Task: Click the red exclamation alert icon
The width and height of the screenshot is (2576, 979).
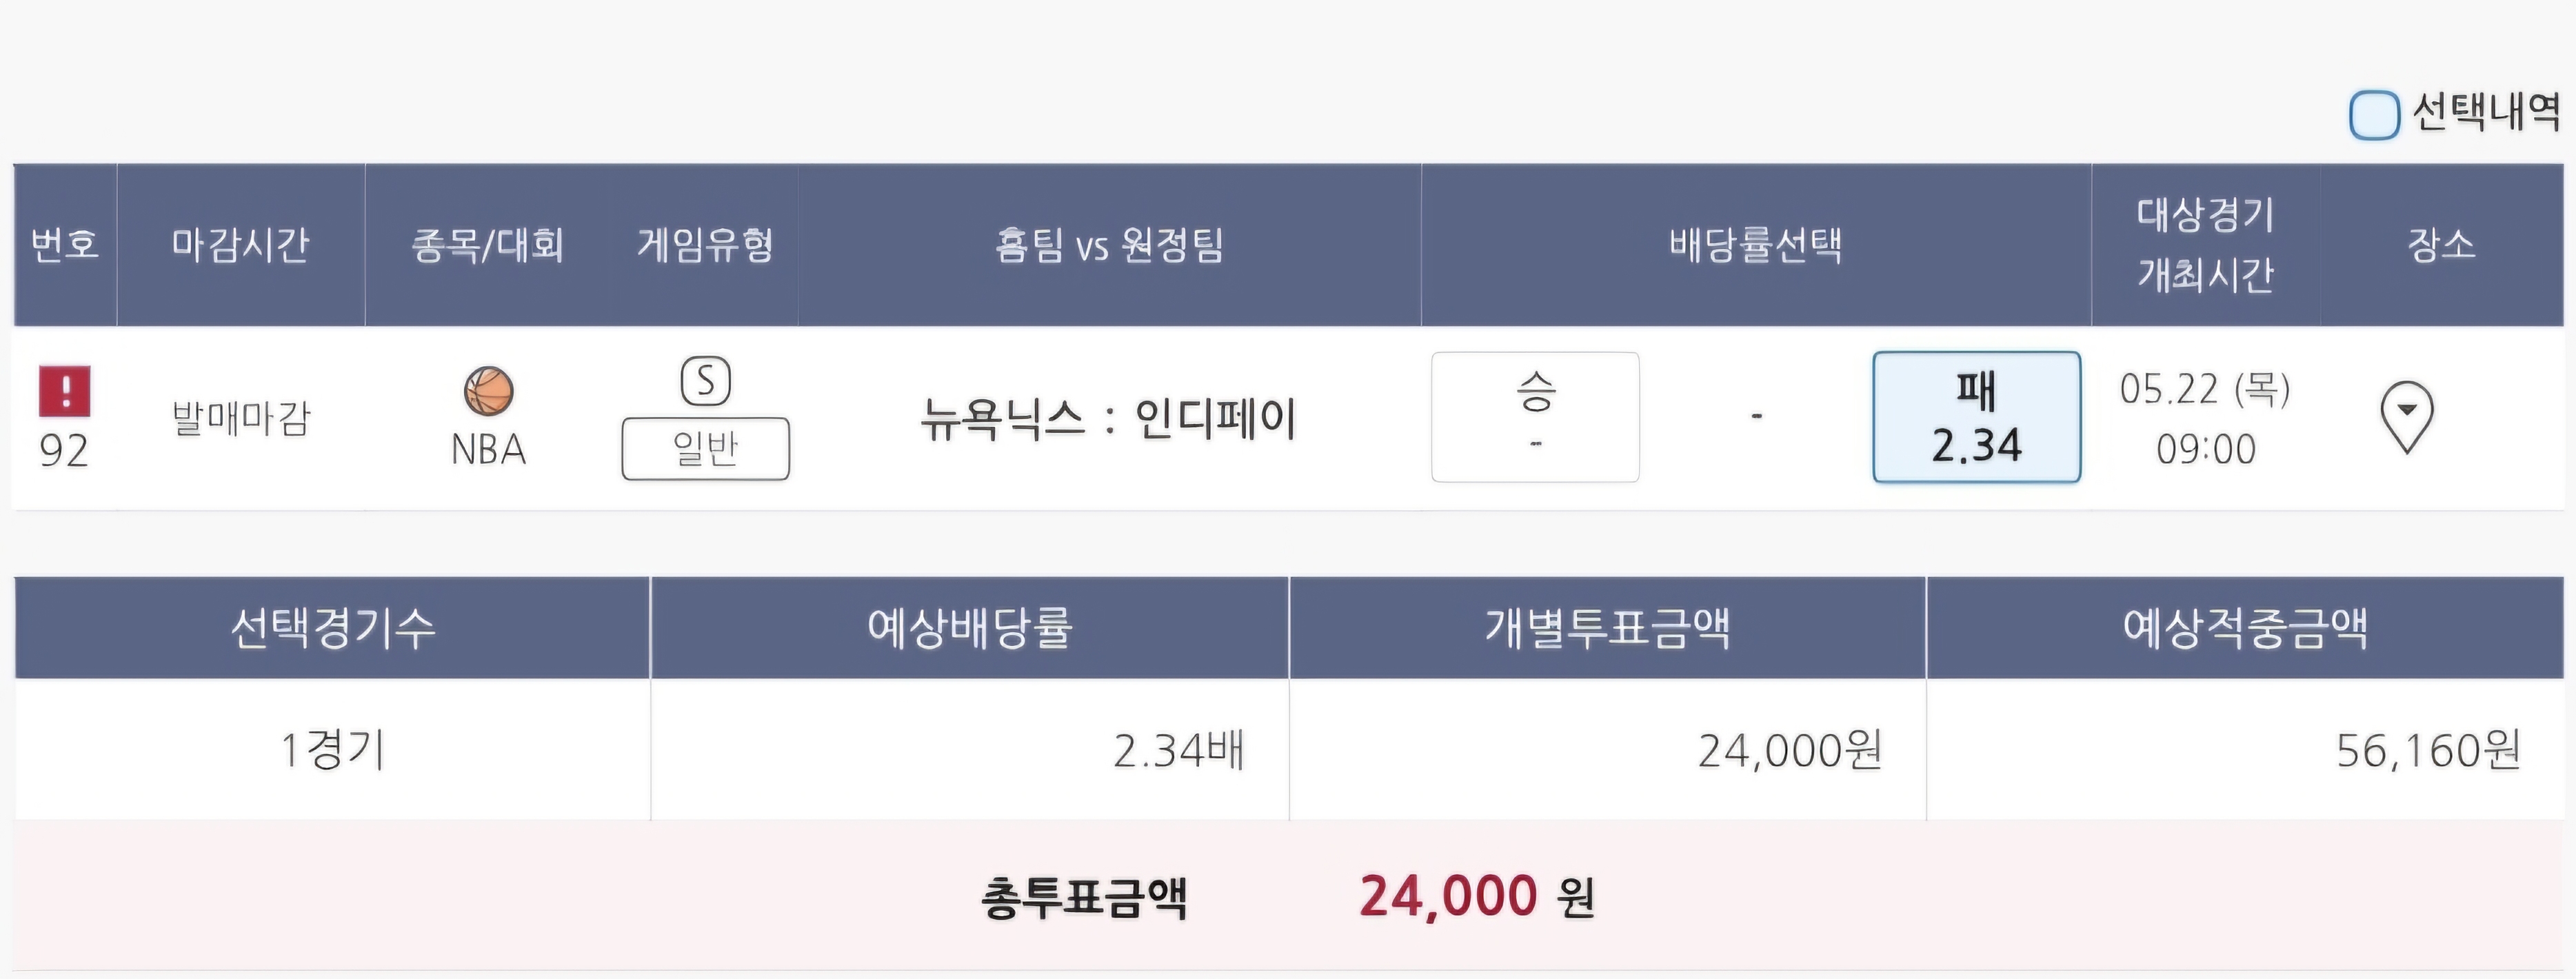Action: tap(64, 391)
